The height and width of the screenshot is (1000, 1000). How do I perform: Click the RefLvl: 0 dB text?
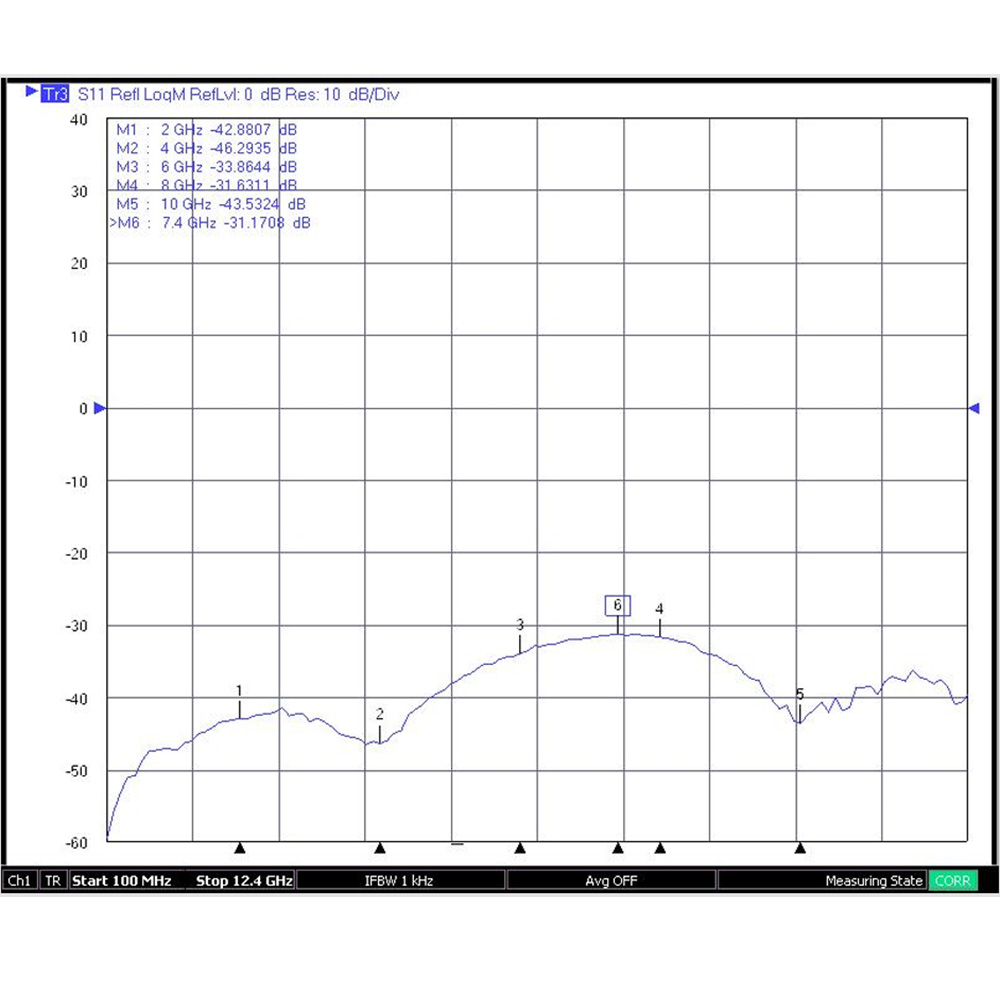point(235,94)
